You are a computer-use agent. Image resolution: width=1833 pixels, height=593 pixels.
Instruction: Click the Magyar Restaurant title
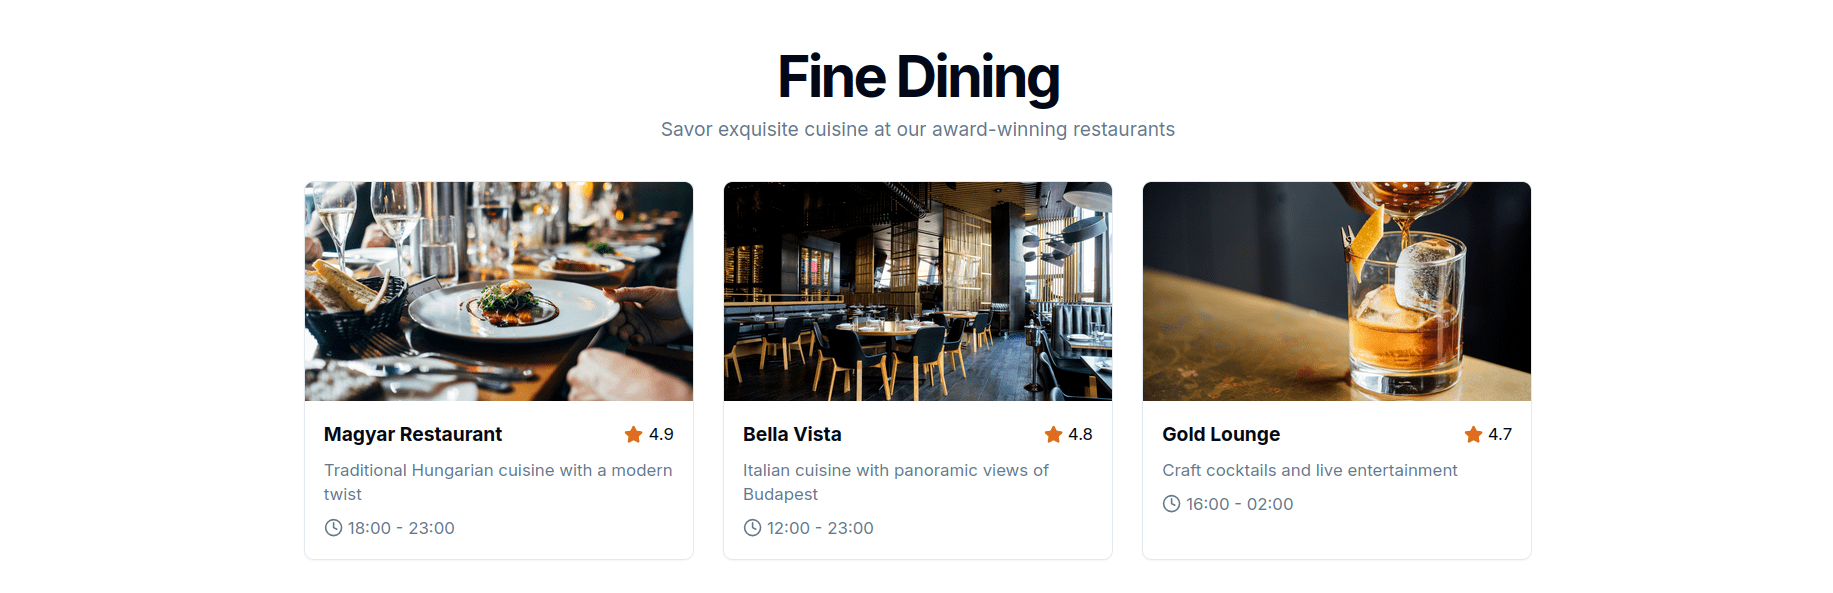[x=412, y=434]
